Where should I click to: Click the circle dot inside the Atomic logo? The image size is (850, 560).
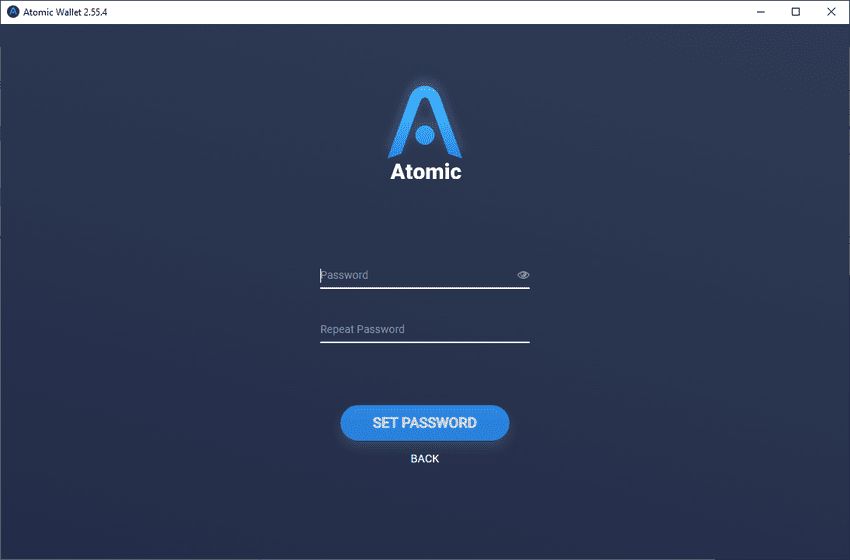coord(425,135)
